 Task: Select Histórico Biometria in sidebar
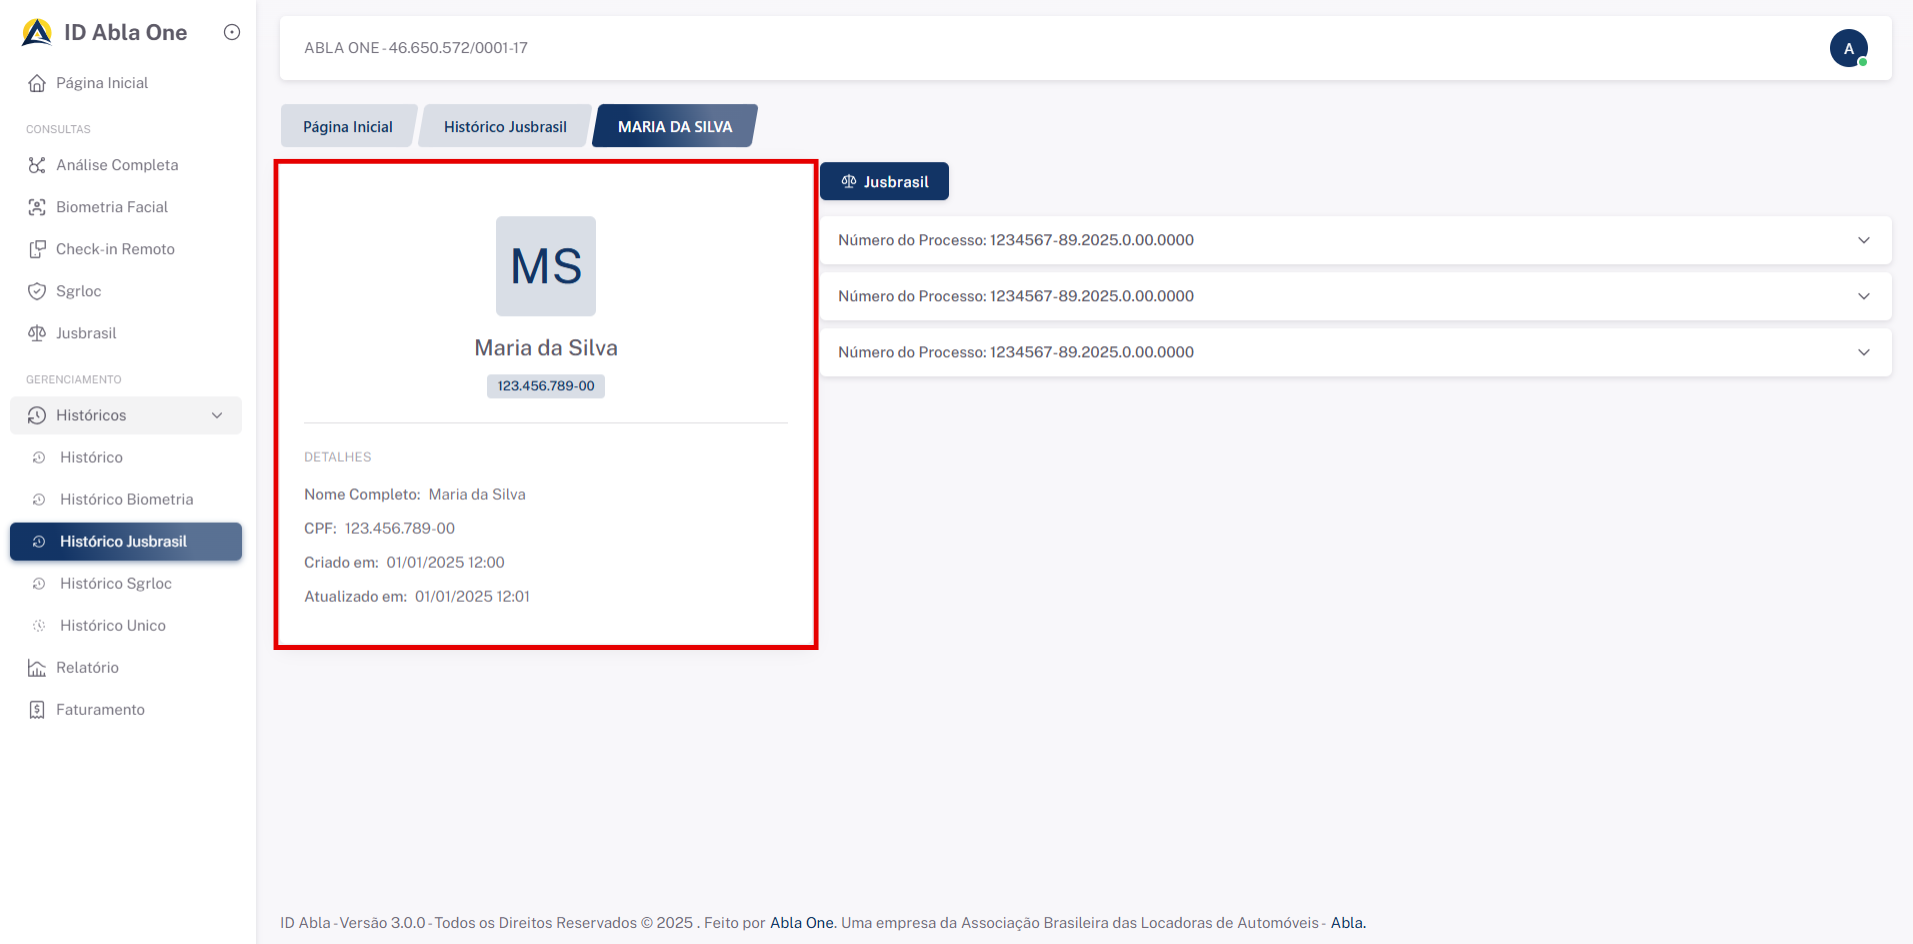pos(126,499)
